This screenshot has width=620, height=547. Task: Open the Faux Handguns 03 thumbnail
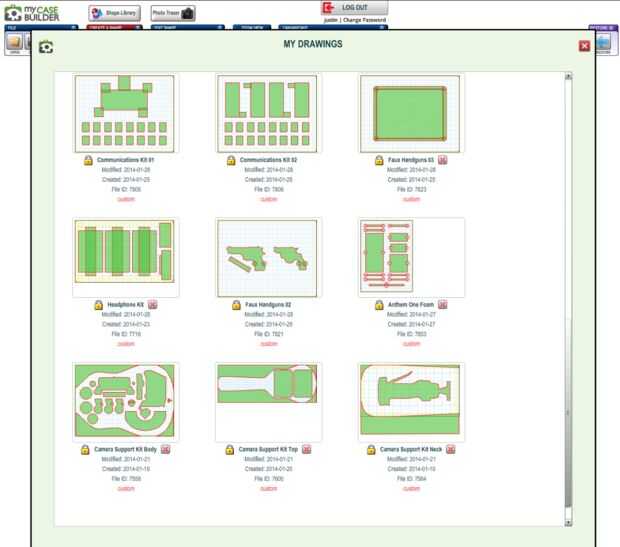click(x=410, y=114)
